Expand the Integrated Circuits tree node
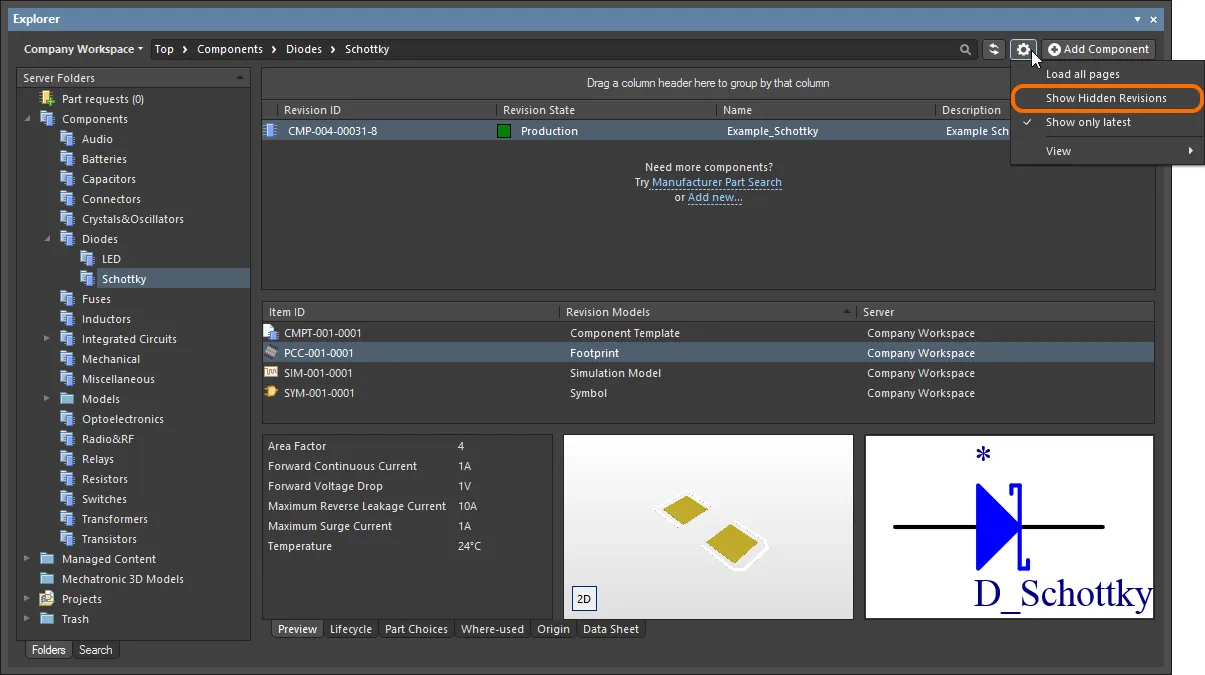 pos(47,339)
